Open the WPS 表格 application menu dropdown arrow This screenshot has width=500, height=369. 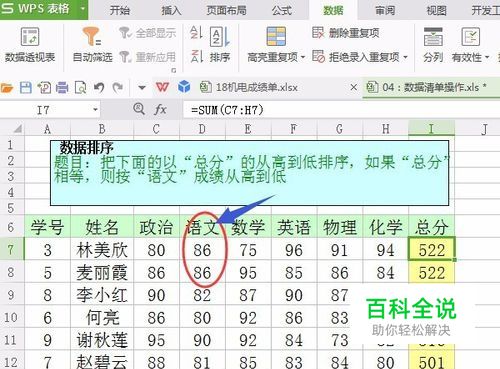[83, 8]
